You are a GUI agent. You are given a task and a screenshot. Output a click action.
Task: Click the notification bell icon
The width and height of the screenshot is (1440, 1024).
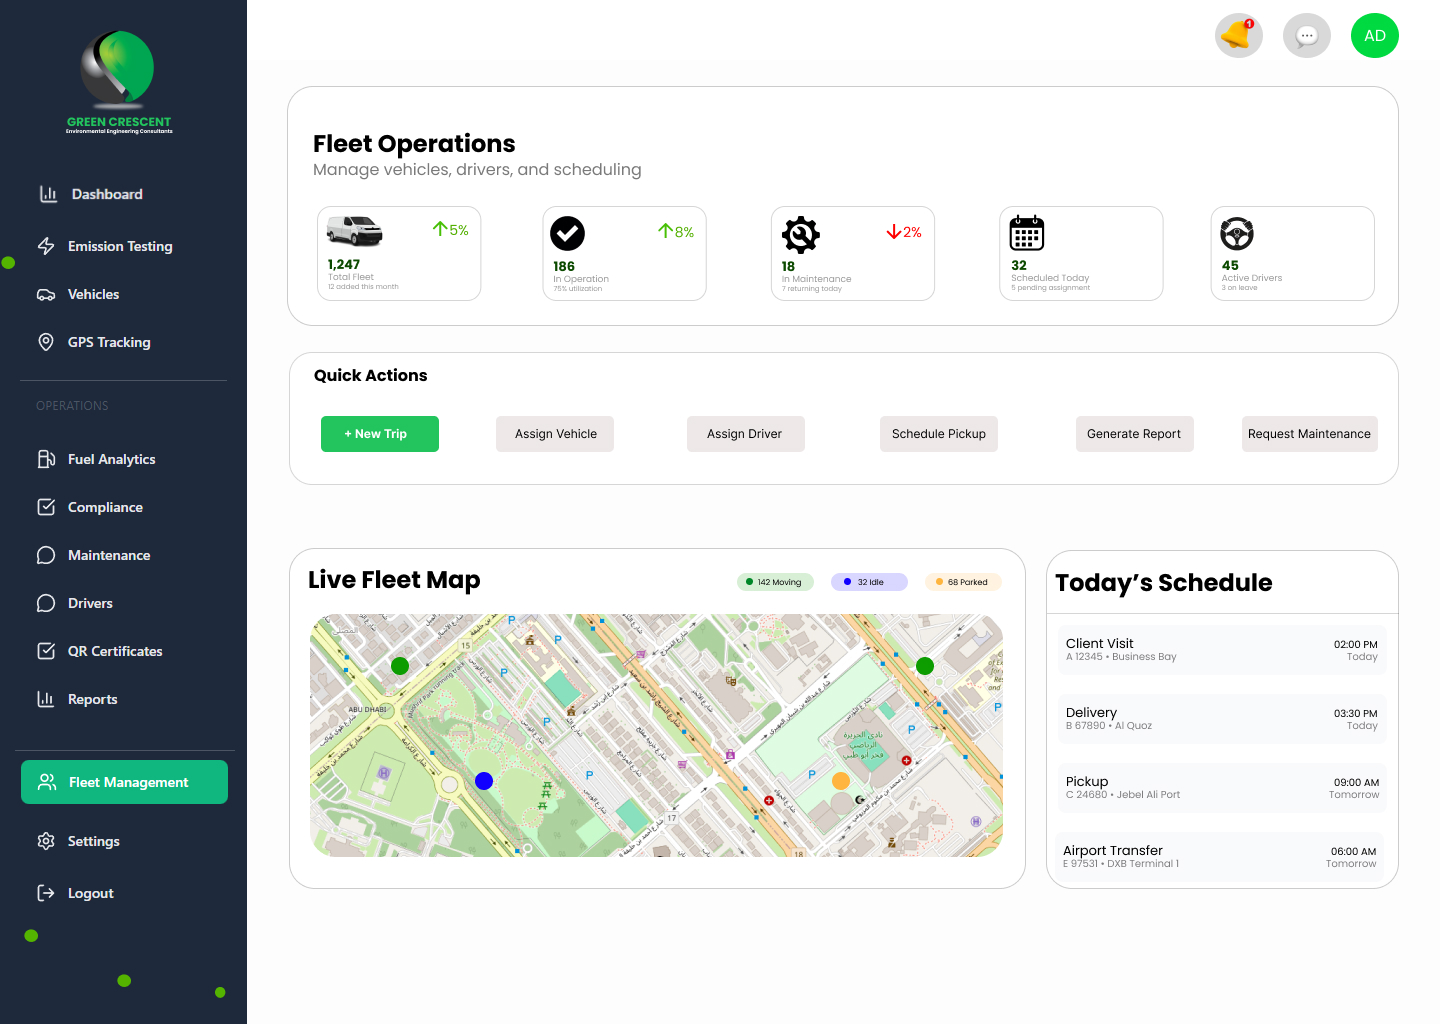click(x=1238, y=35)
